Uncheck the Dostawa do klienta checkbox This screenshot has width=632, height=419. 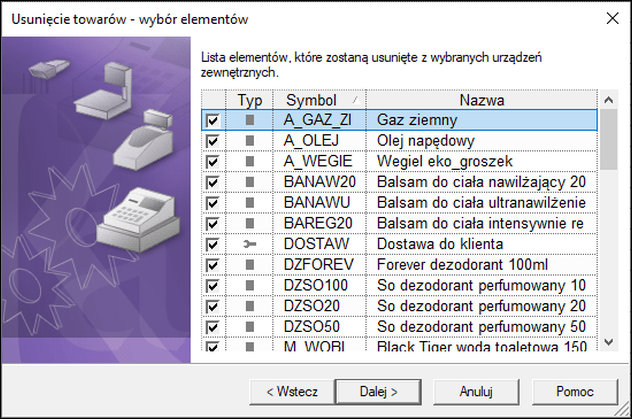(x=212, y=244)
